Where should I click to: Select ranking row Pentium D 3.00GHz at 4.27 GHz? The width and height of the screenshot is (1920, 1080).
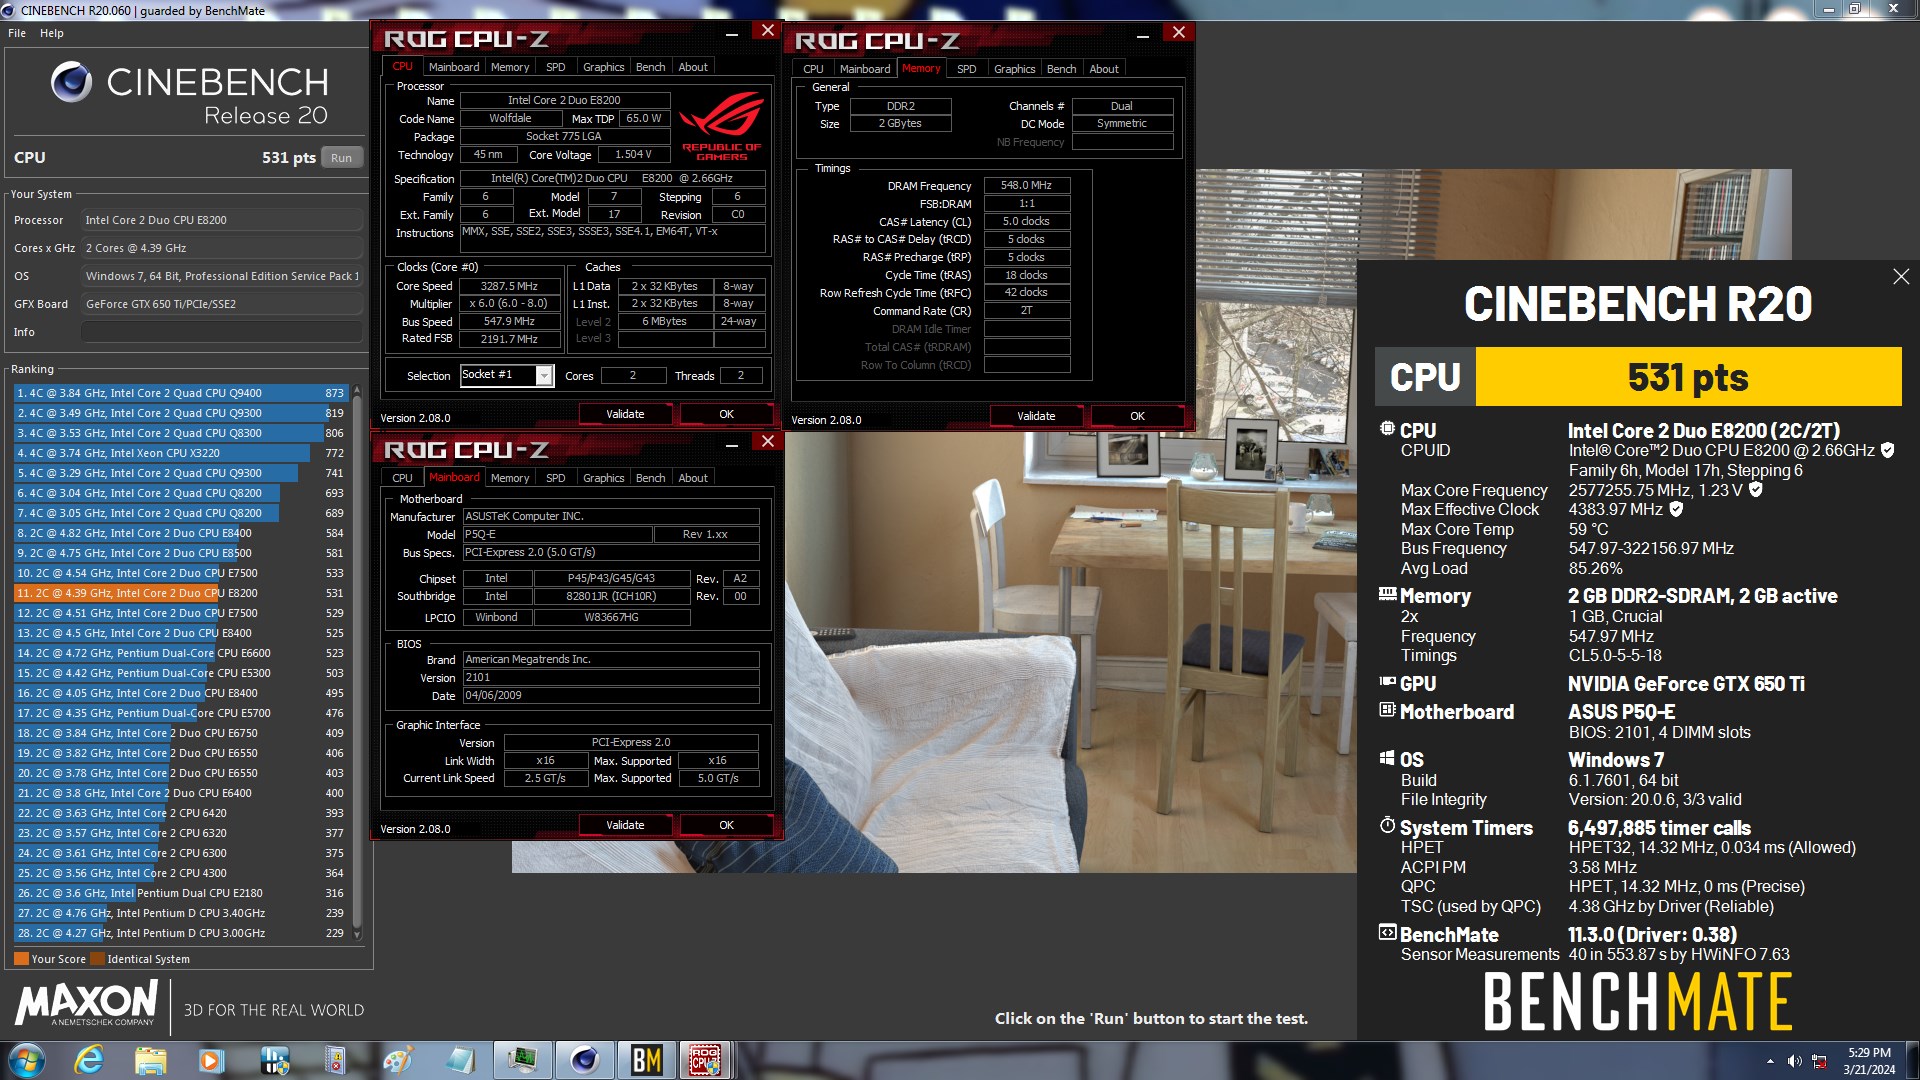pyautogui.click(x=180, y=933)
